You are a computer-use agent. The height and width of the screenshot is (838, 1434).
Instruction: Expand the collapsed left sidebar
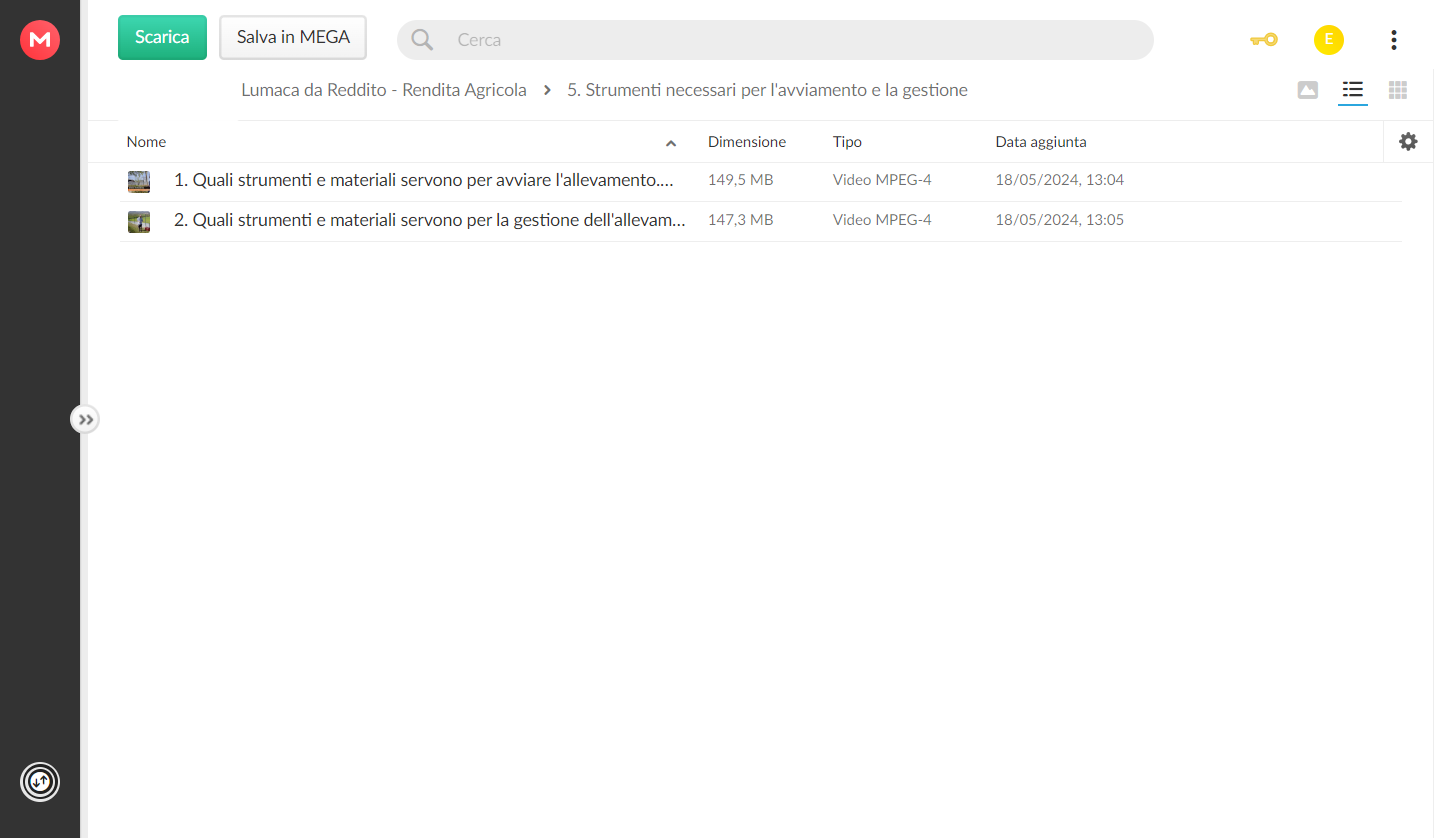85,419
